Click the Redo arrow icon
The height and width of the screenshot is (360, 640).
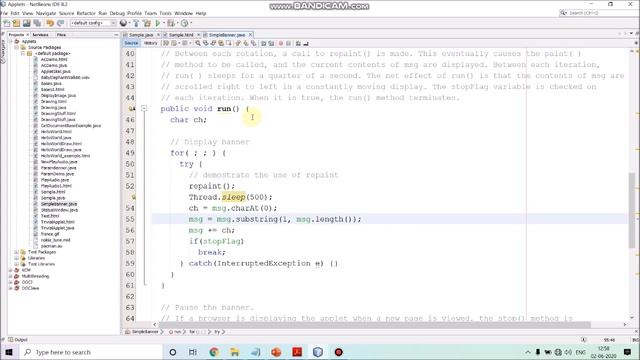point(60,23)
